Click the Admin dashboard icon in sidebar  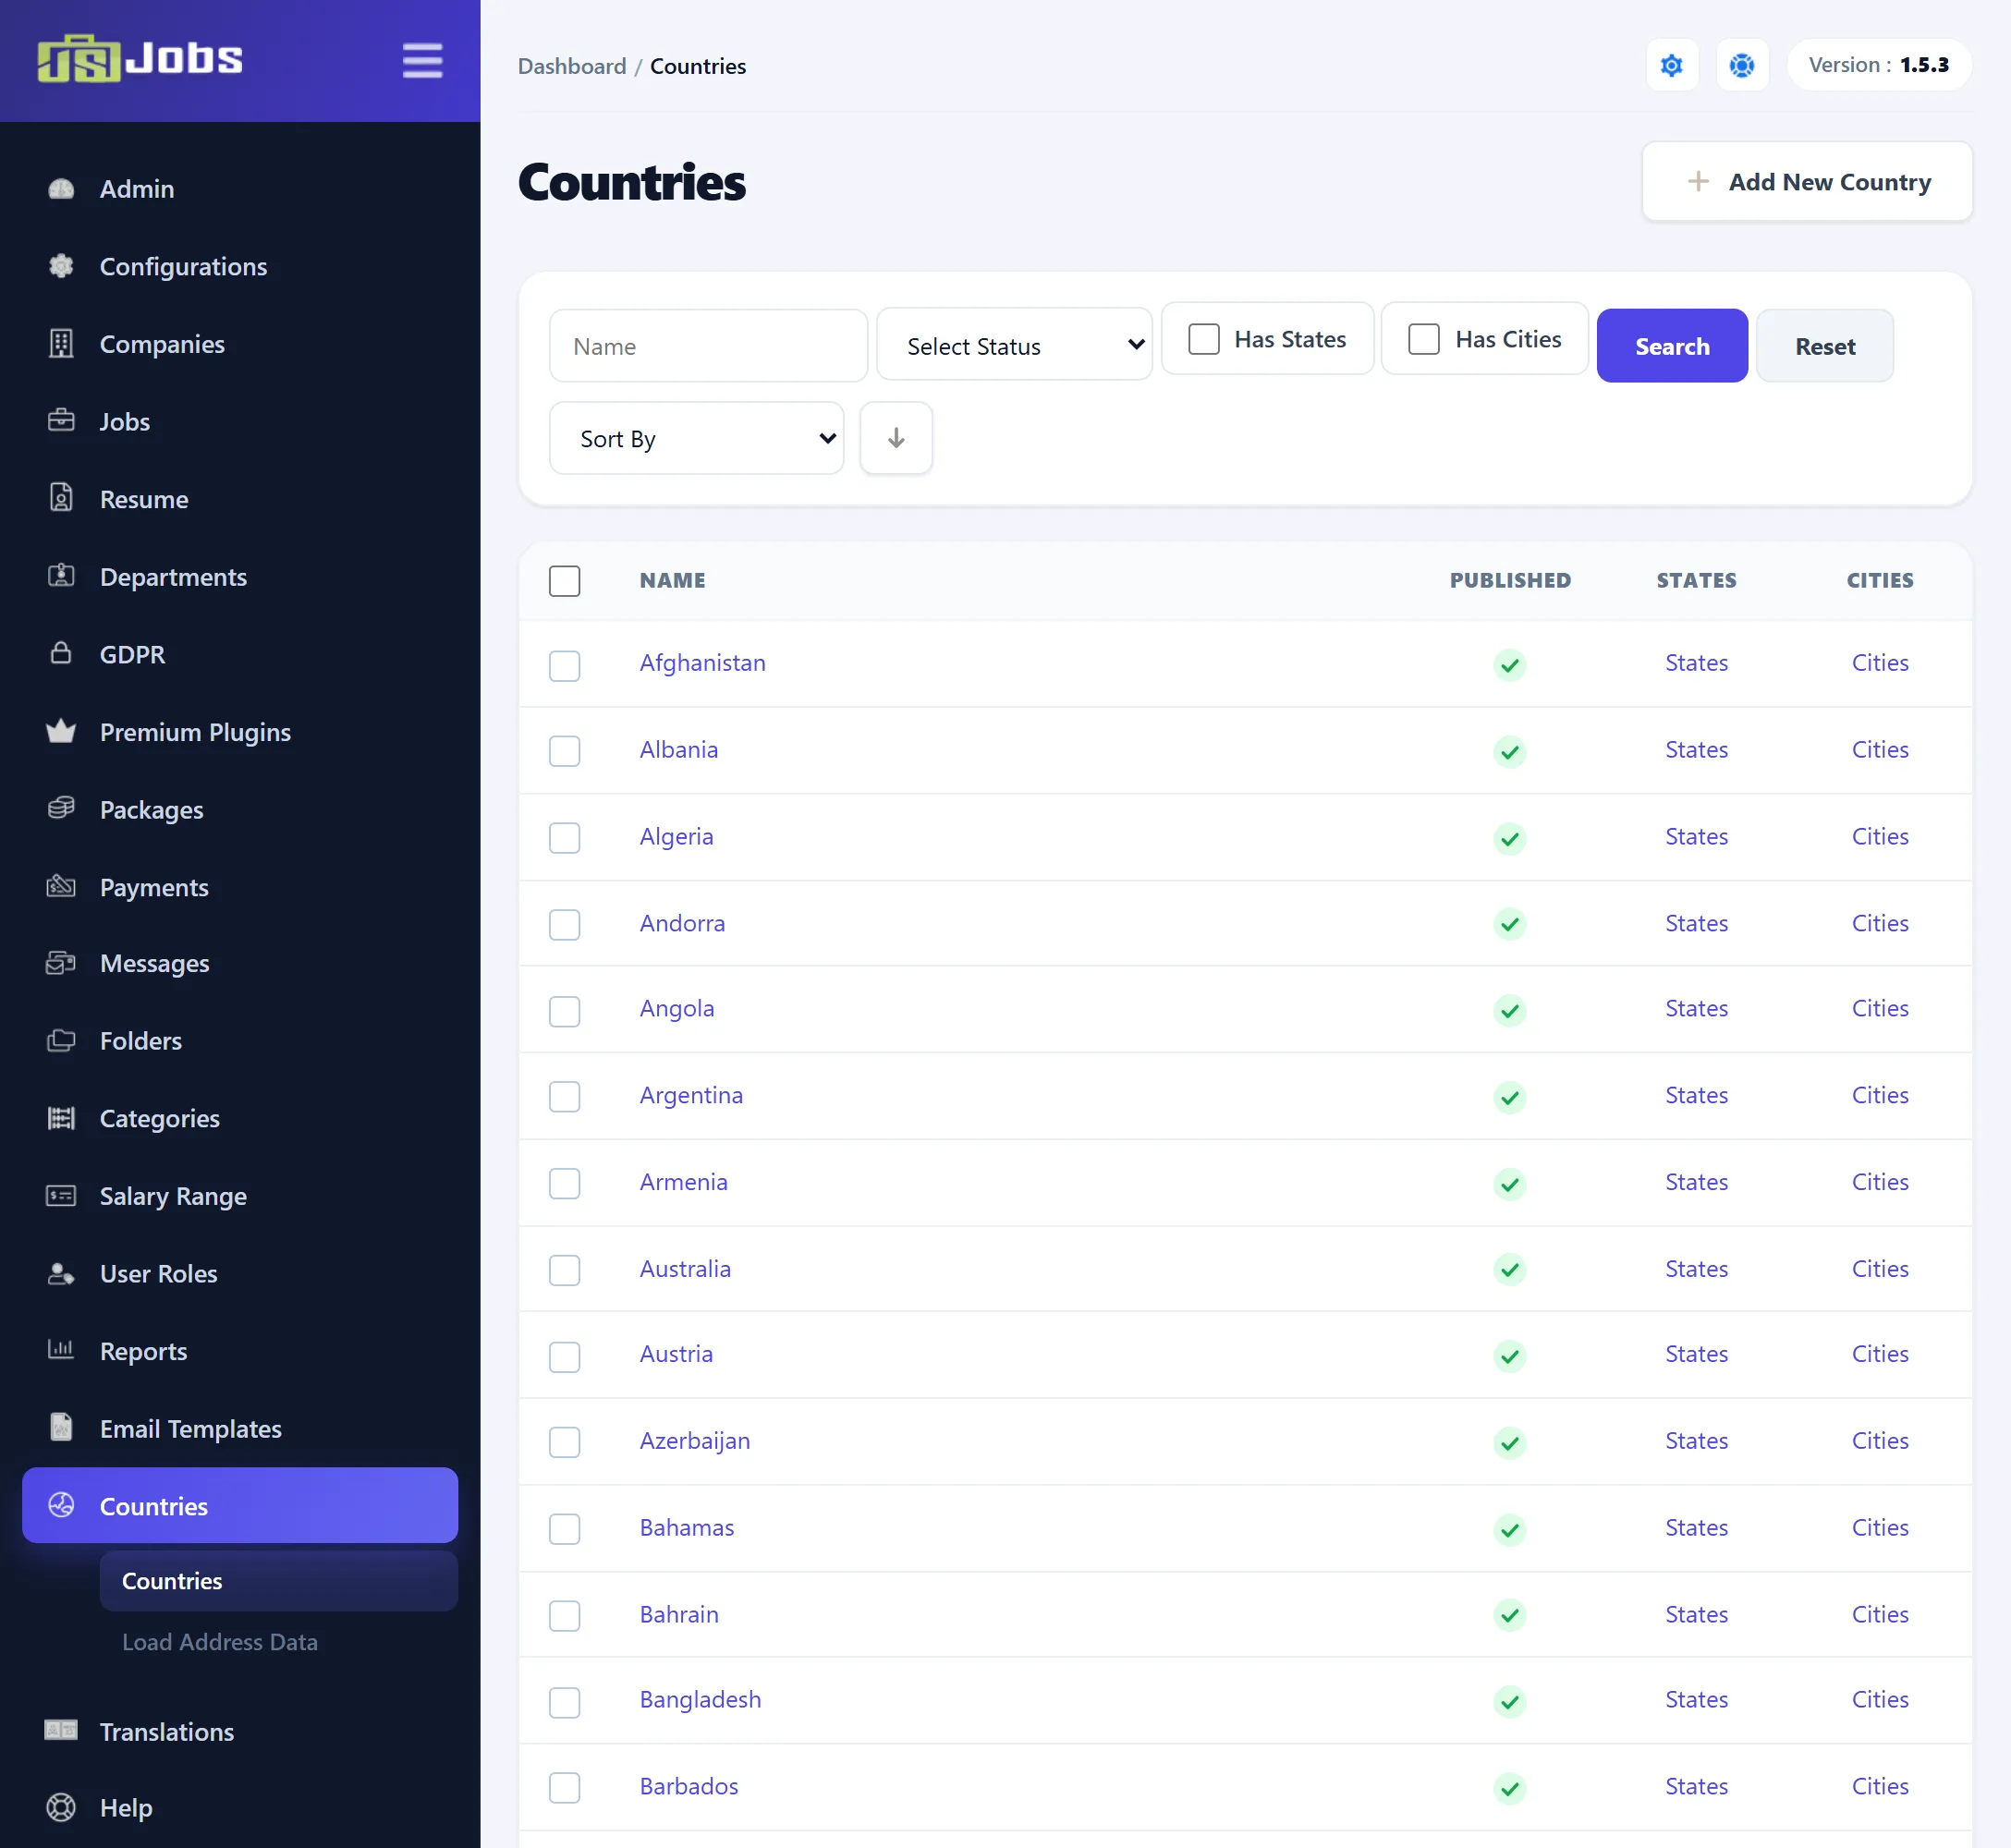tap(61, 189)
